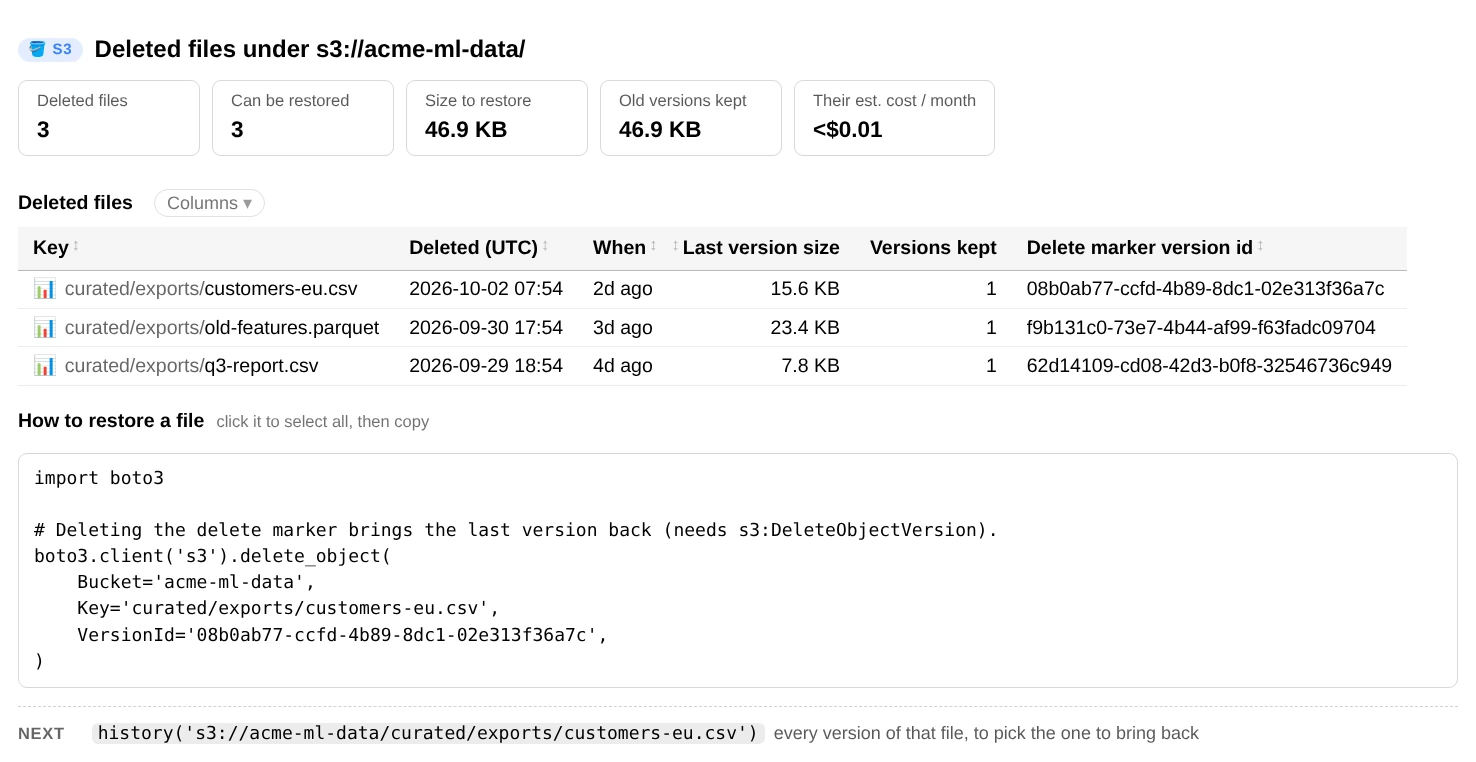Sort by the When column arrows
The image size is (1476, 762).
click(653, 246)
